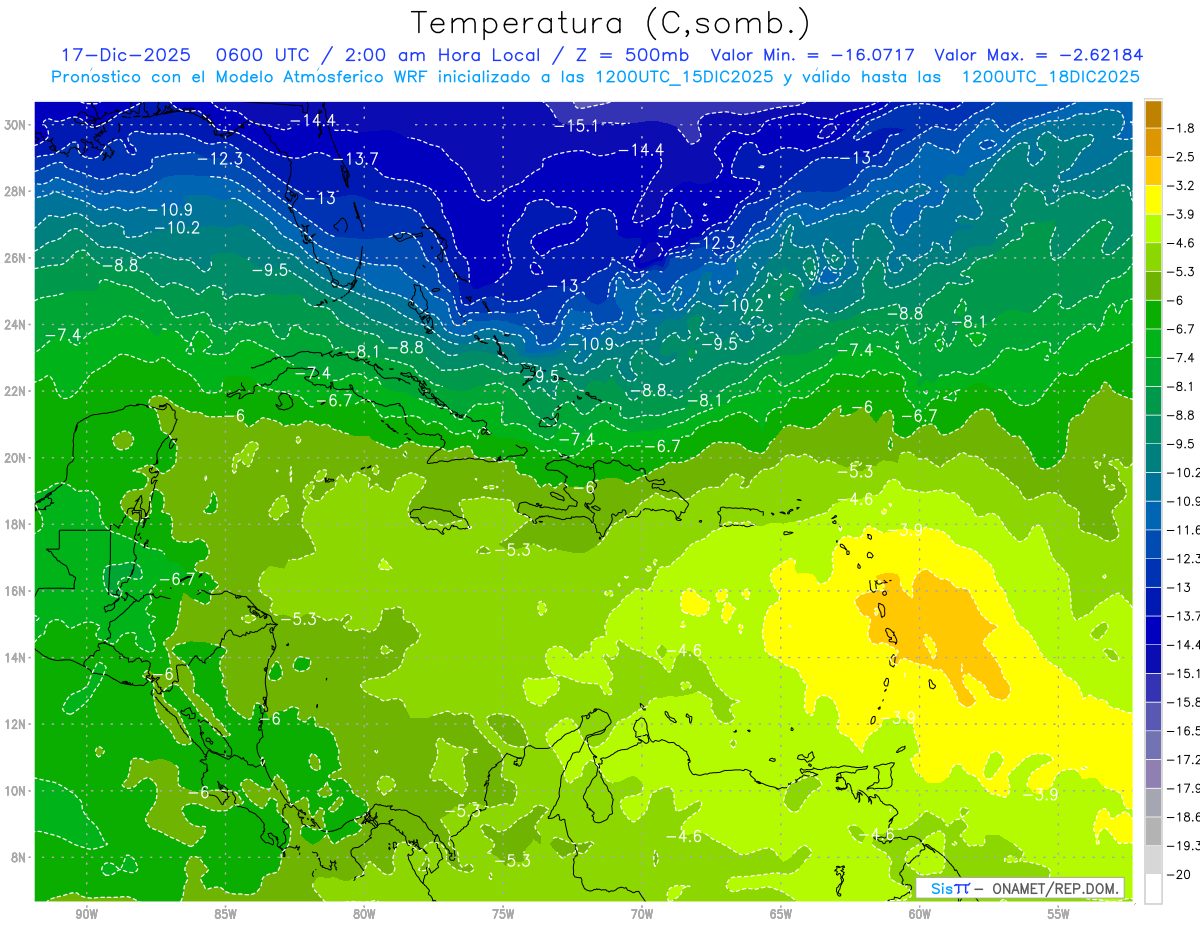
Task: Click the -11.6 colorbar tick label
Action: tap(1184, 529)
